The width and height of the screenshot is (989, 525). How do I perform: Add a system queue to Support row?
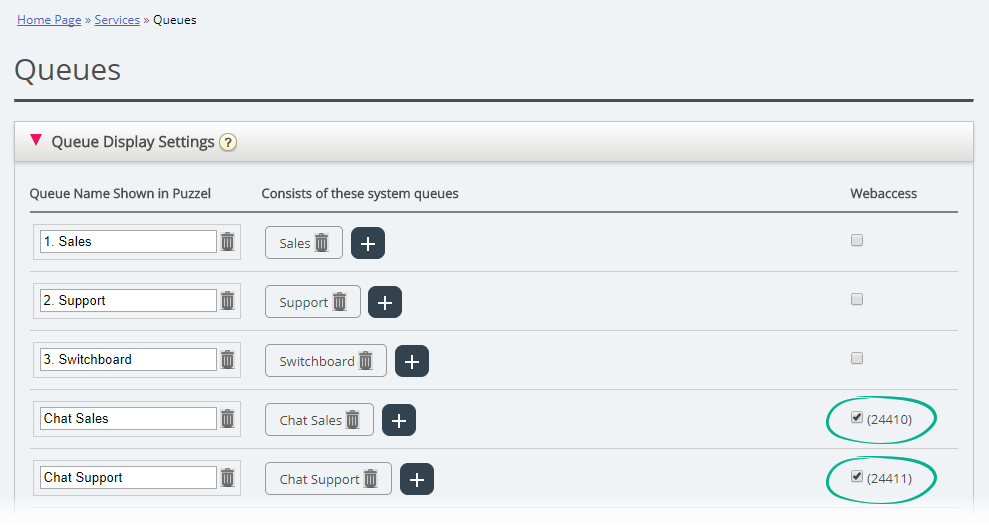click(x=385, y=302)
